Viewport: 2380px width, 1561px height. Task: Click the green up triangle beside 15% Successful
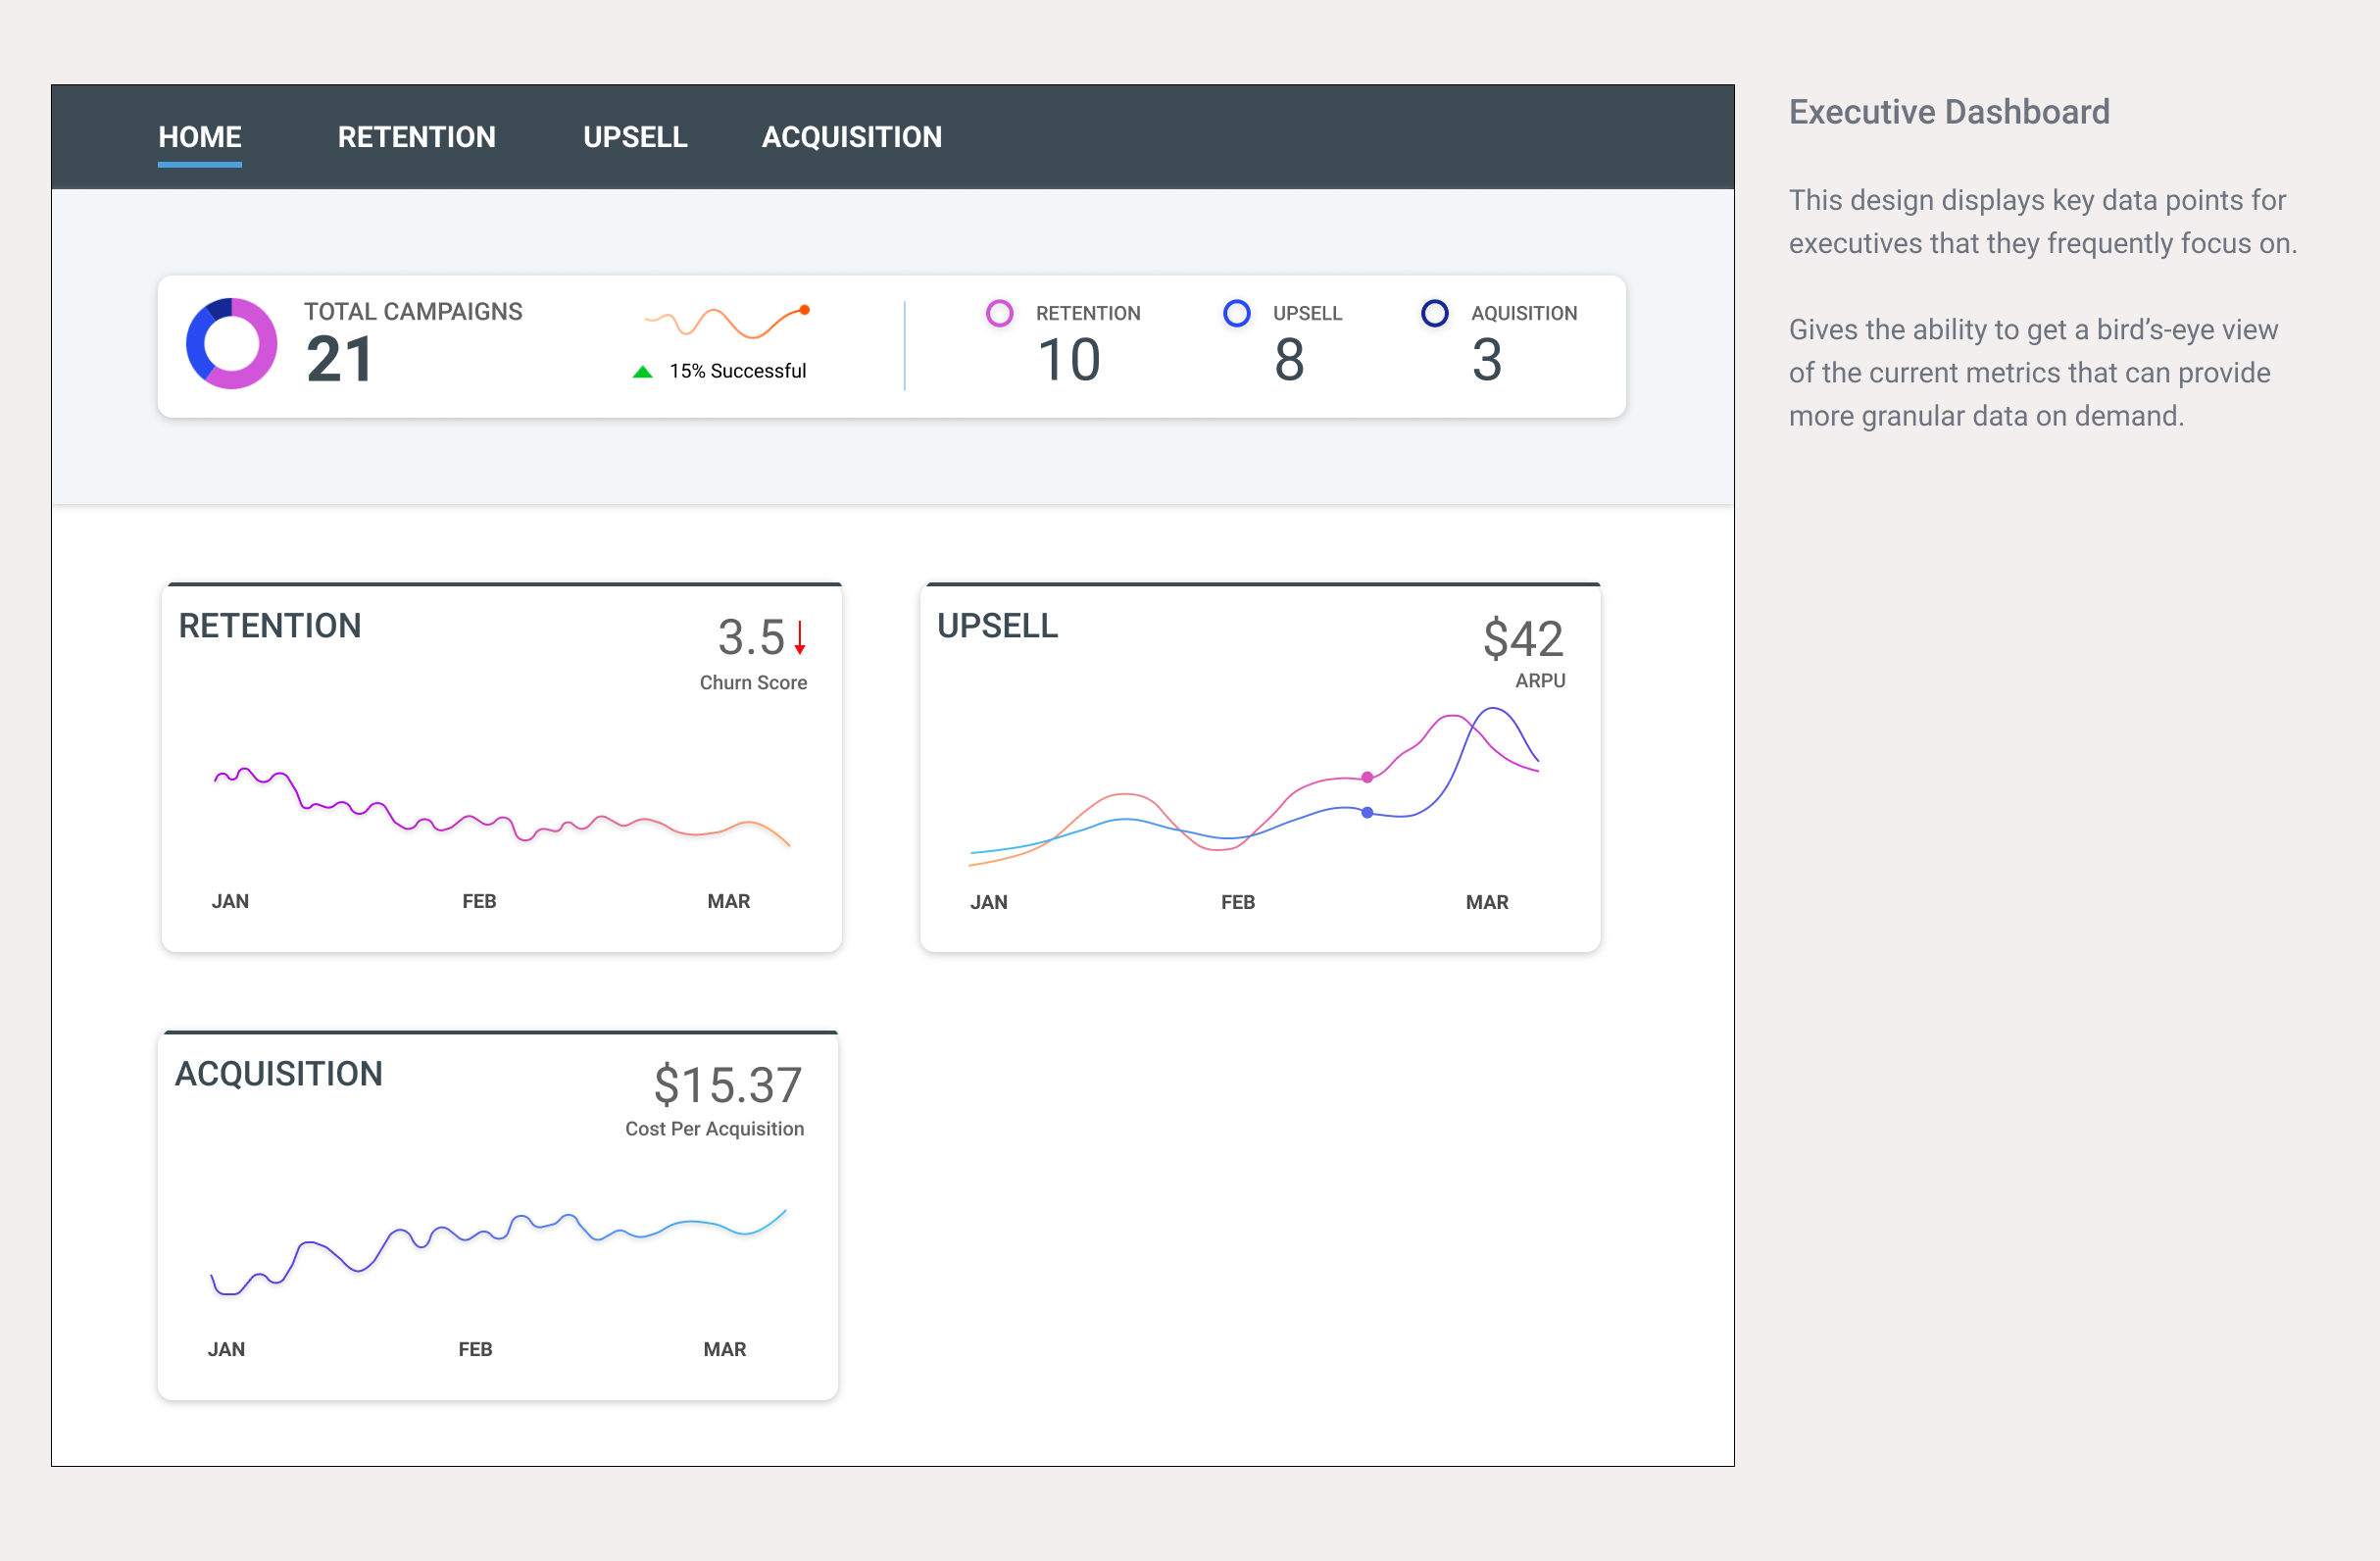643,372
